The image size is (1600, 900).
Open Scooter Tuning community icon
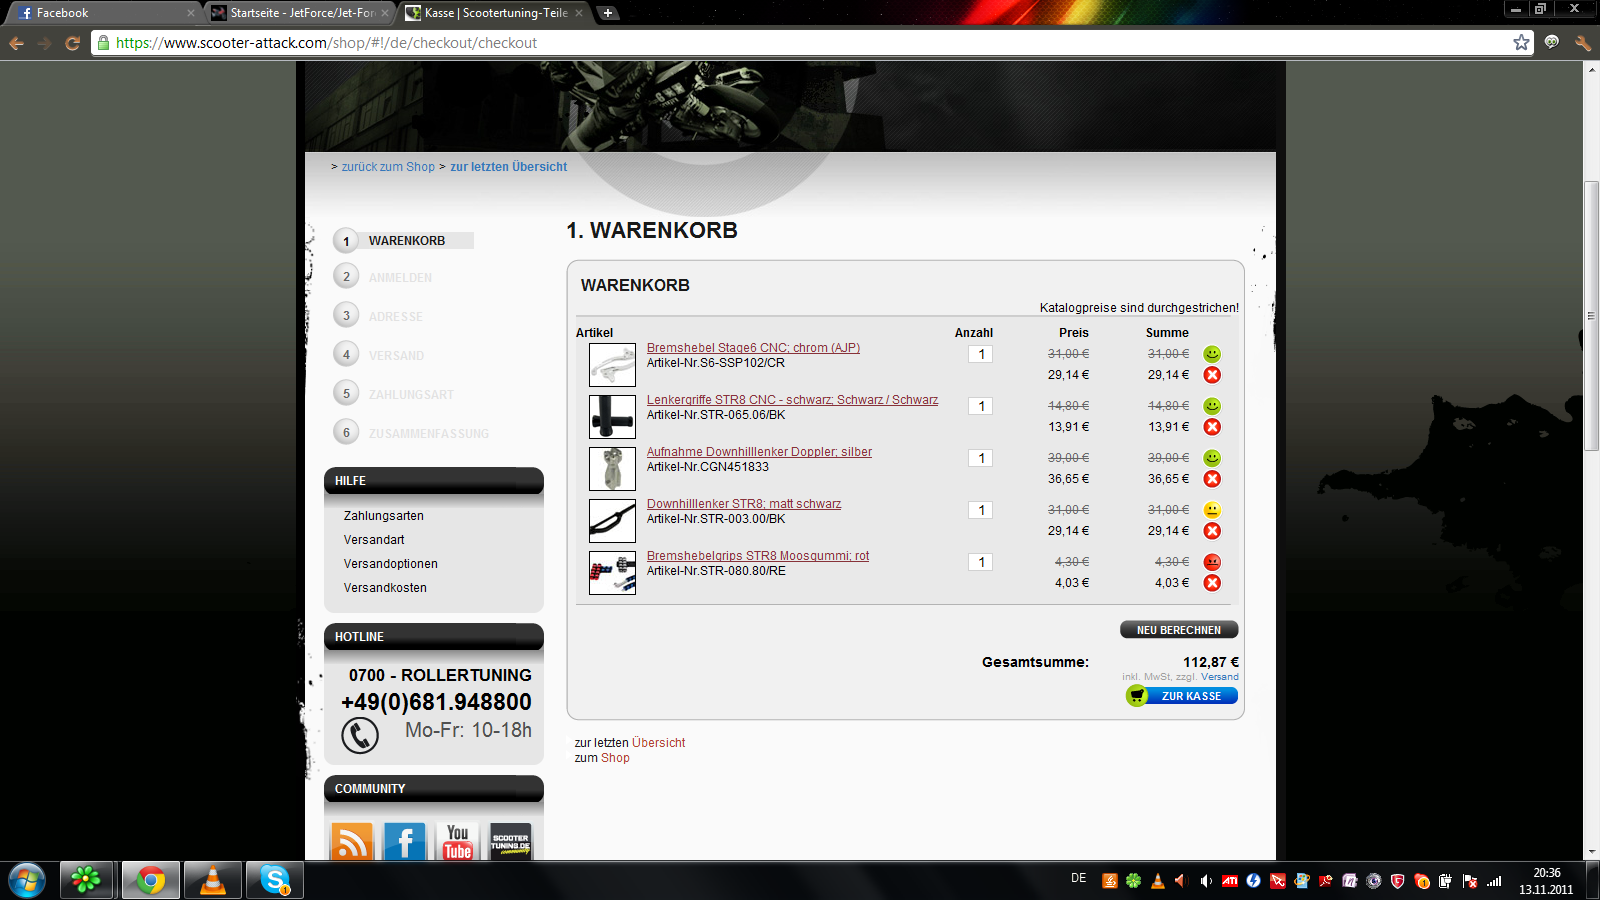click(x=511, y=841)
